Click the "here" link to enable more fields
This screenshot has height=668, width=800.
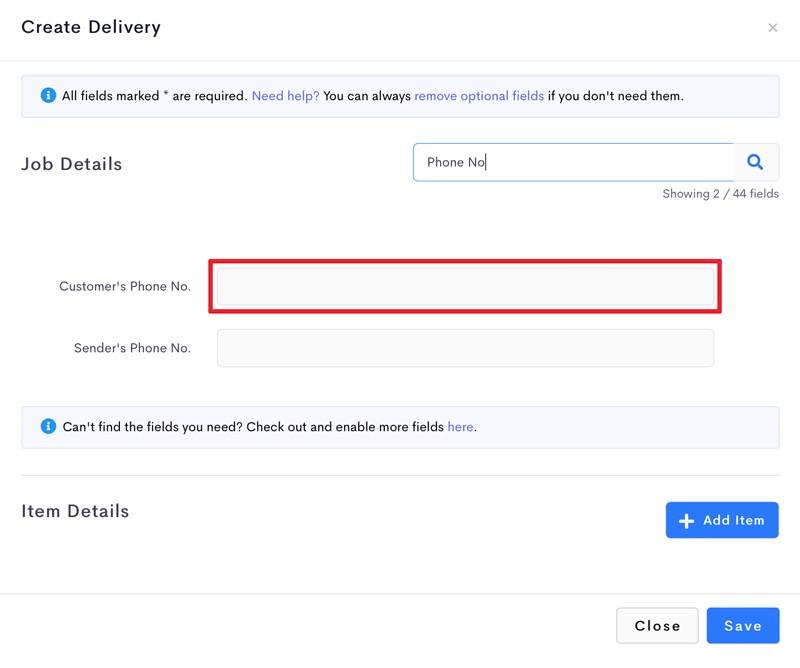click(x=460, y=427)
